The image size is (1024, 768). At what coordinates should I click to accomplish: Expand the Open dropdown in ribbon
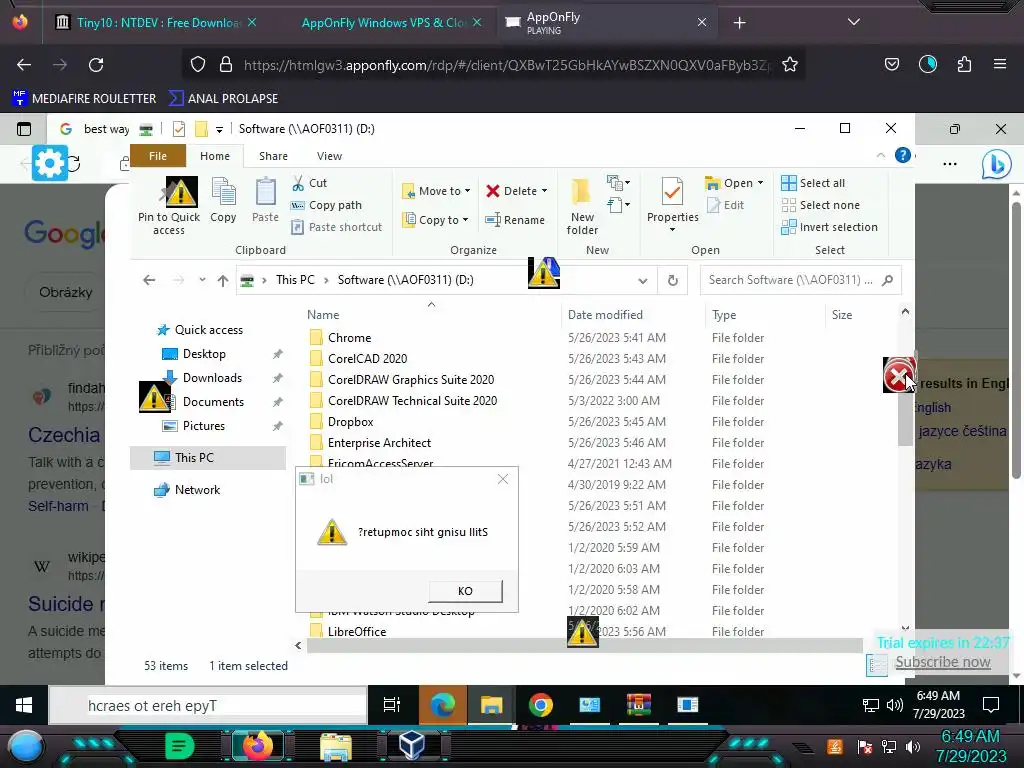760,183
